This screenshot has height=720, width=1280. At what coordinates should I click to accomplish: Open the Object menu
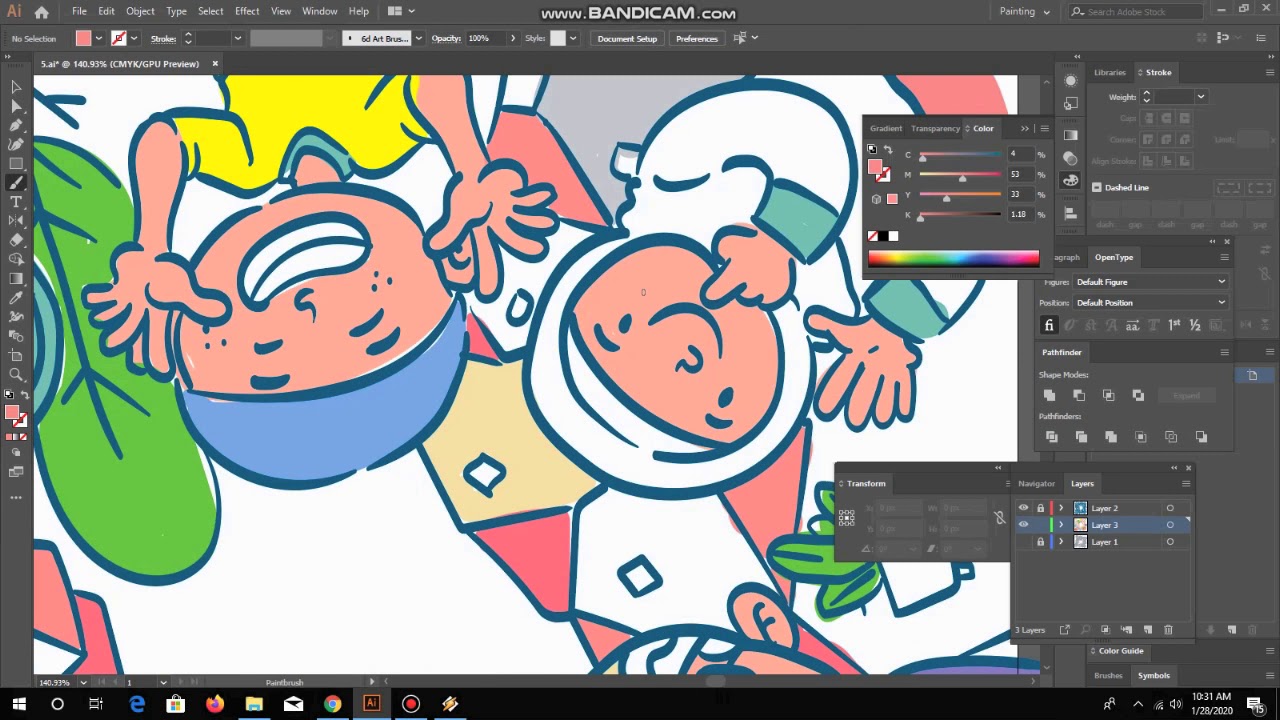(140, 11)
